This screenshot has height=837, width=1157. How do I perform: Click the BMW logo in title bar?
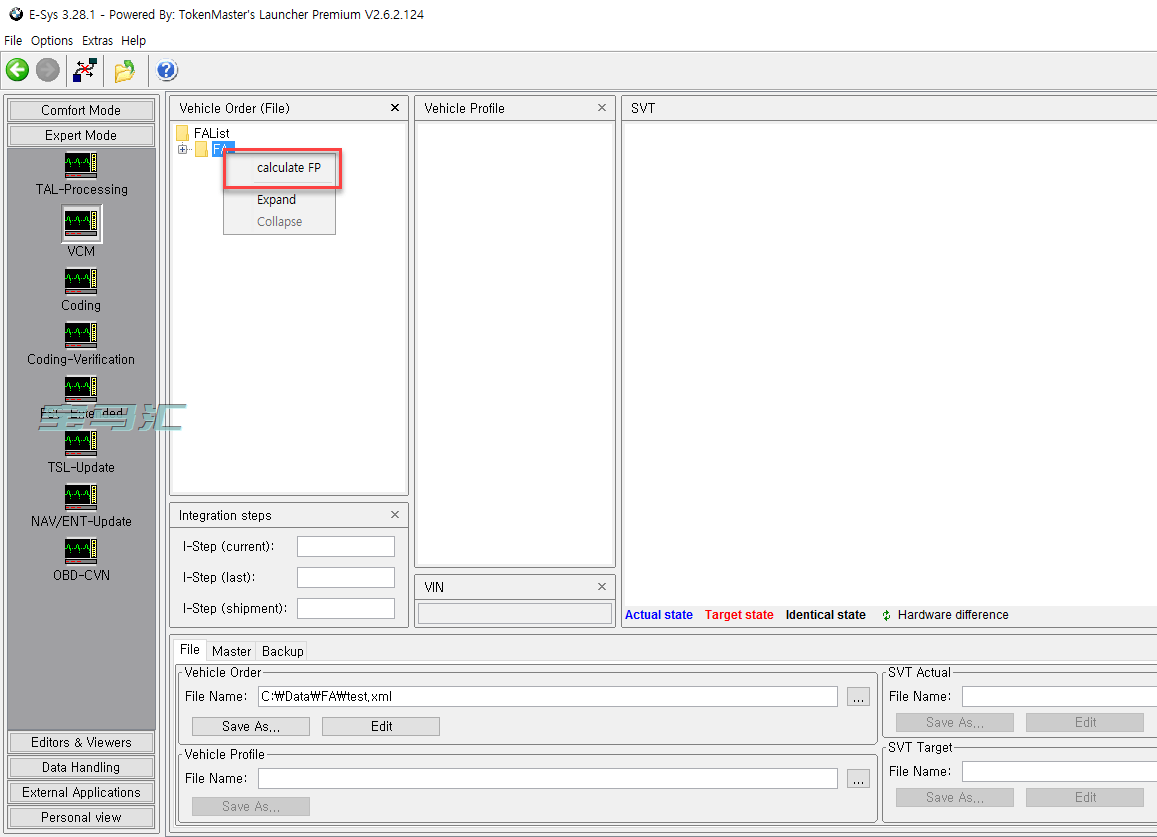pos(15,14)
